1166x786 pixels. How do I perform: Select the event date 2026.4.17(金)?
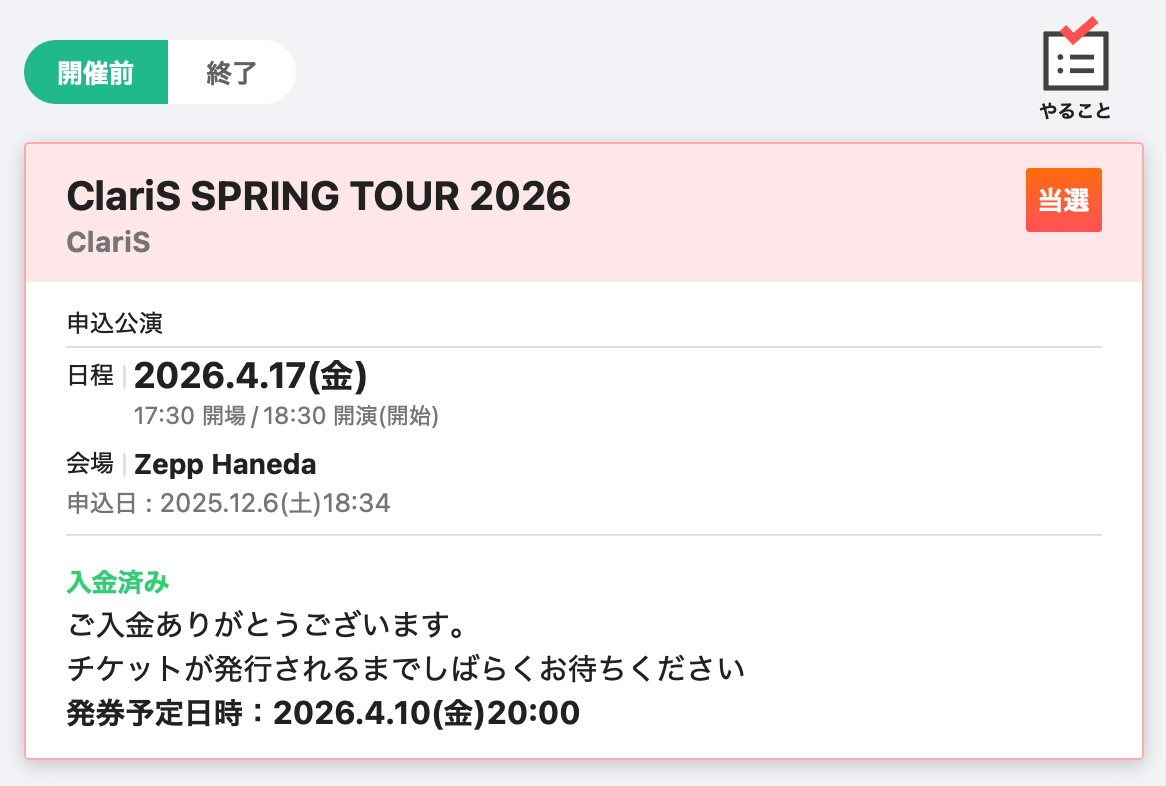[x=250, y=376]
